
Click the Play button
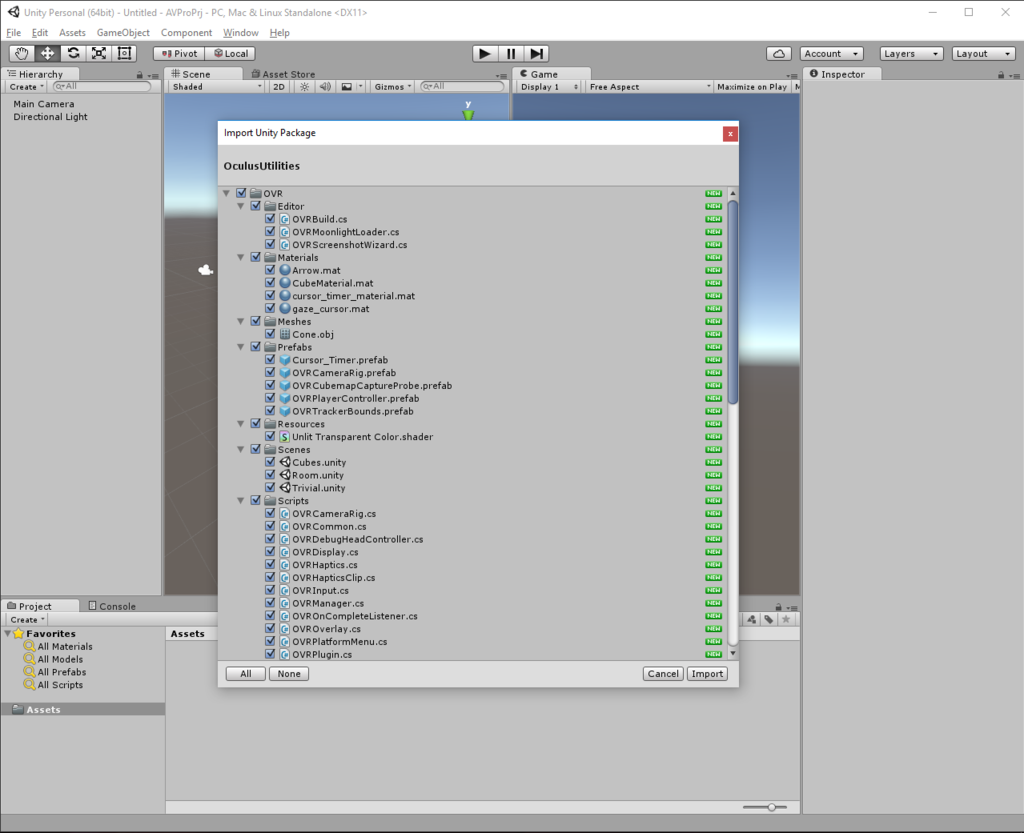pos(485,54)
